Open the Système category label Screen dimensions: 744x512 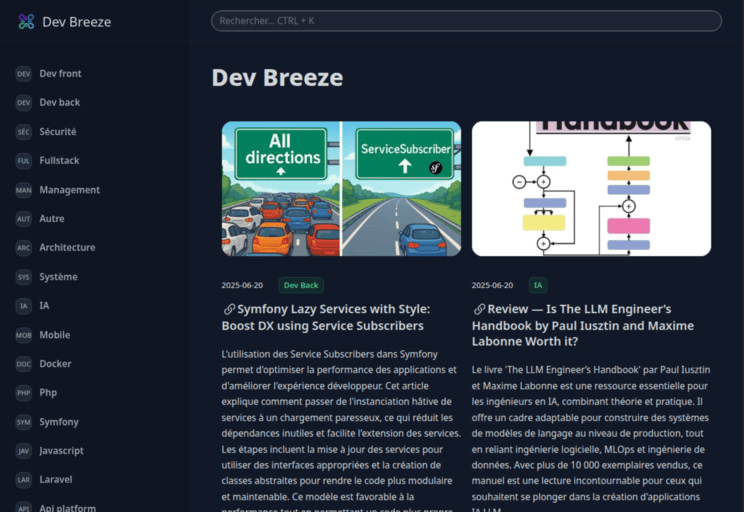pos(58,277)
